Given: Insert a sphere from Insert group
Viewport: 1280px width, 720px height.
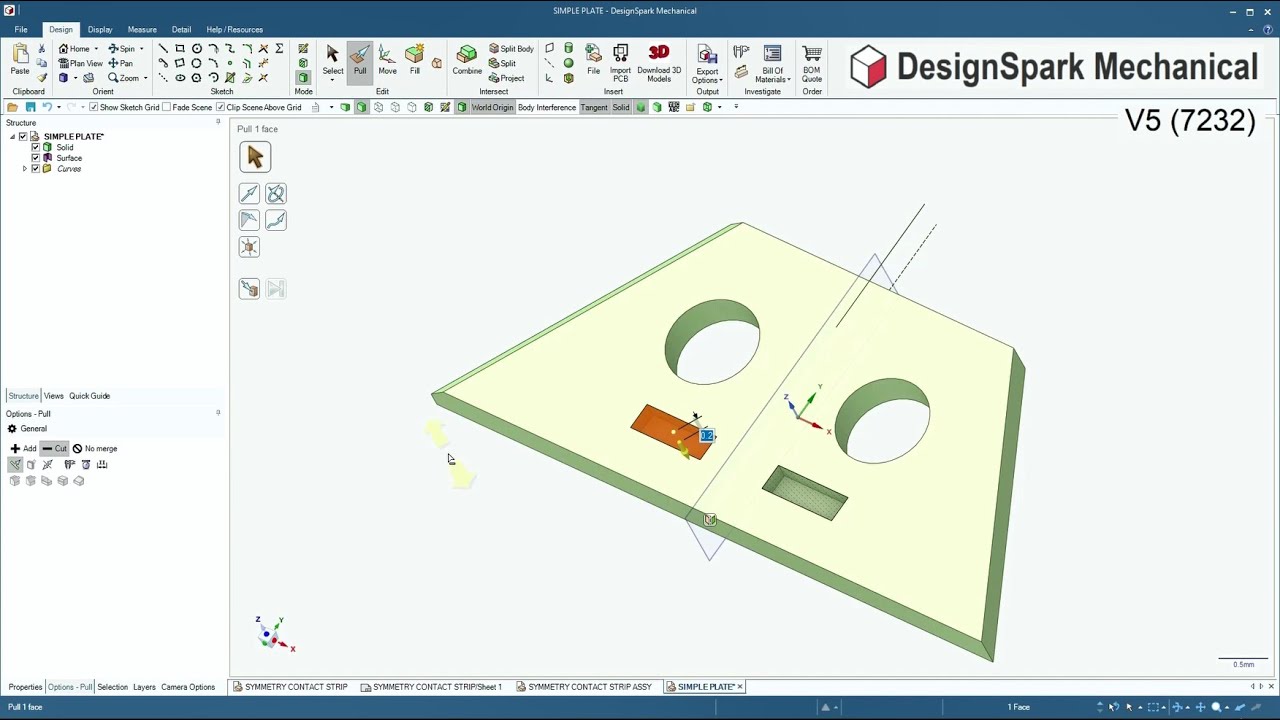Looking at the screenshot, I should (x=568, y=63).
